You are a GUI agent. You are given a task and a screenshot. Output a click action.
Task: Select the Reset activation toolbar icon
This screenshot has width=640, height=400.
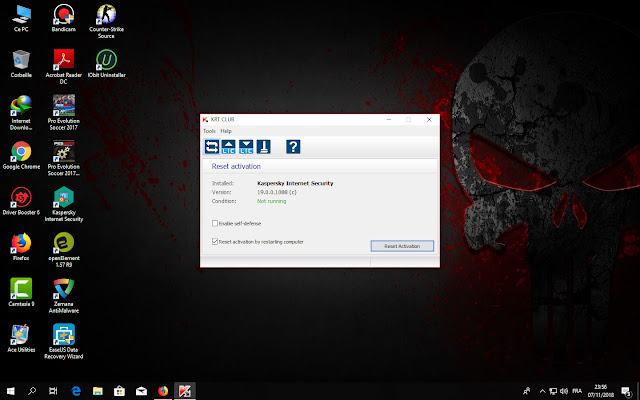point(211,147)
